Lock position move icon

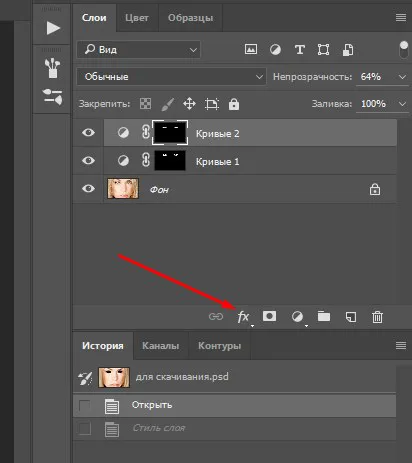[189, 104]
